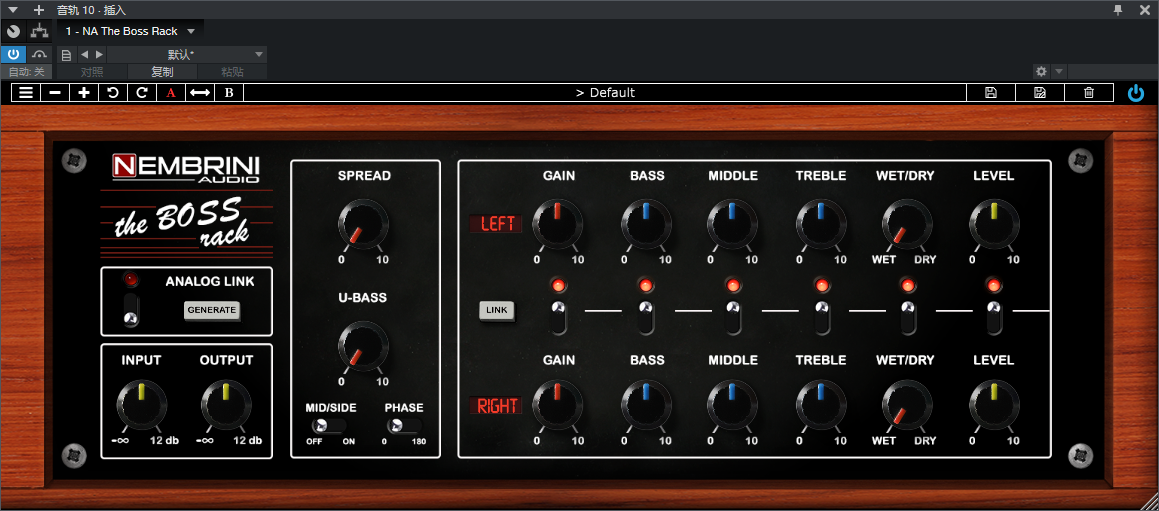Click the automation read icon beside power

tap(39, 54)
